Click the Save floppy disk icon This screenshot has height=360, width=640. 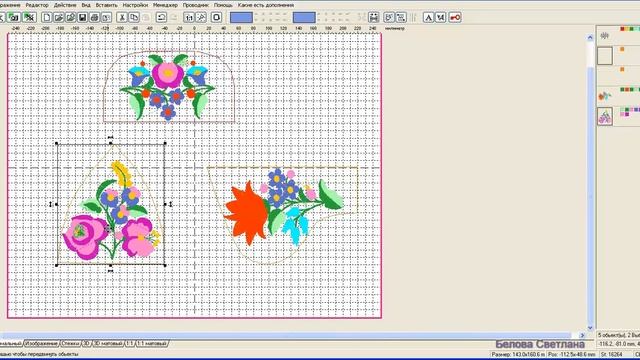[82, 17]
